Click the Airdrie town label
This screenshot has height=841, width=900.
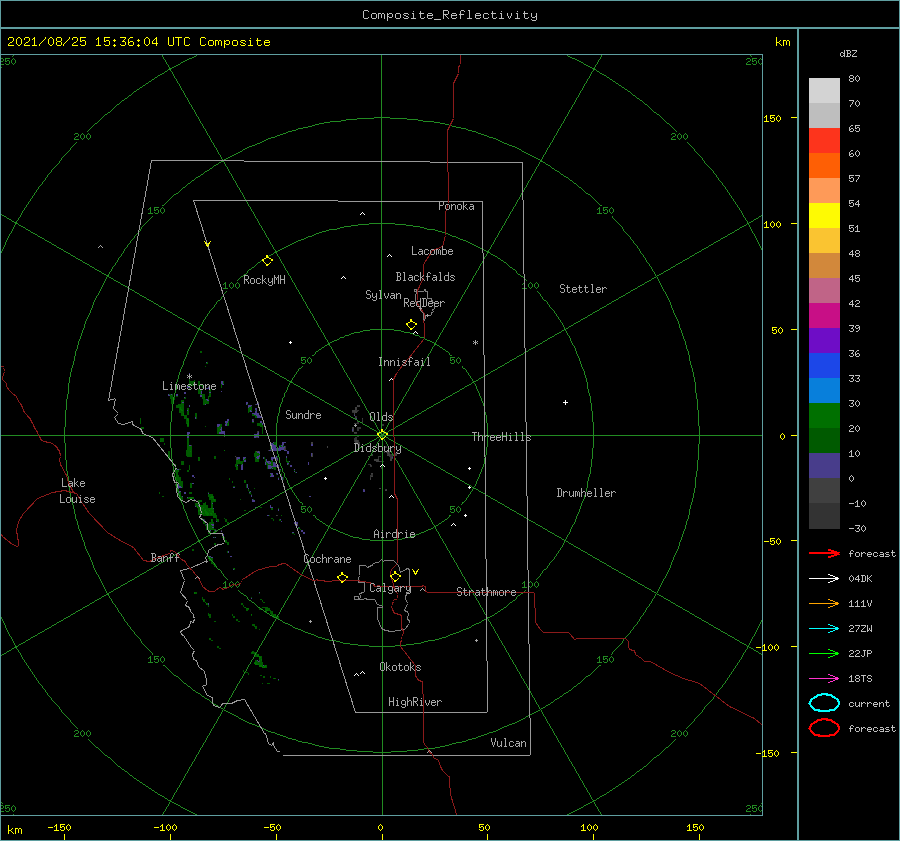click(x=394, y=534)
